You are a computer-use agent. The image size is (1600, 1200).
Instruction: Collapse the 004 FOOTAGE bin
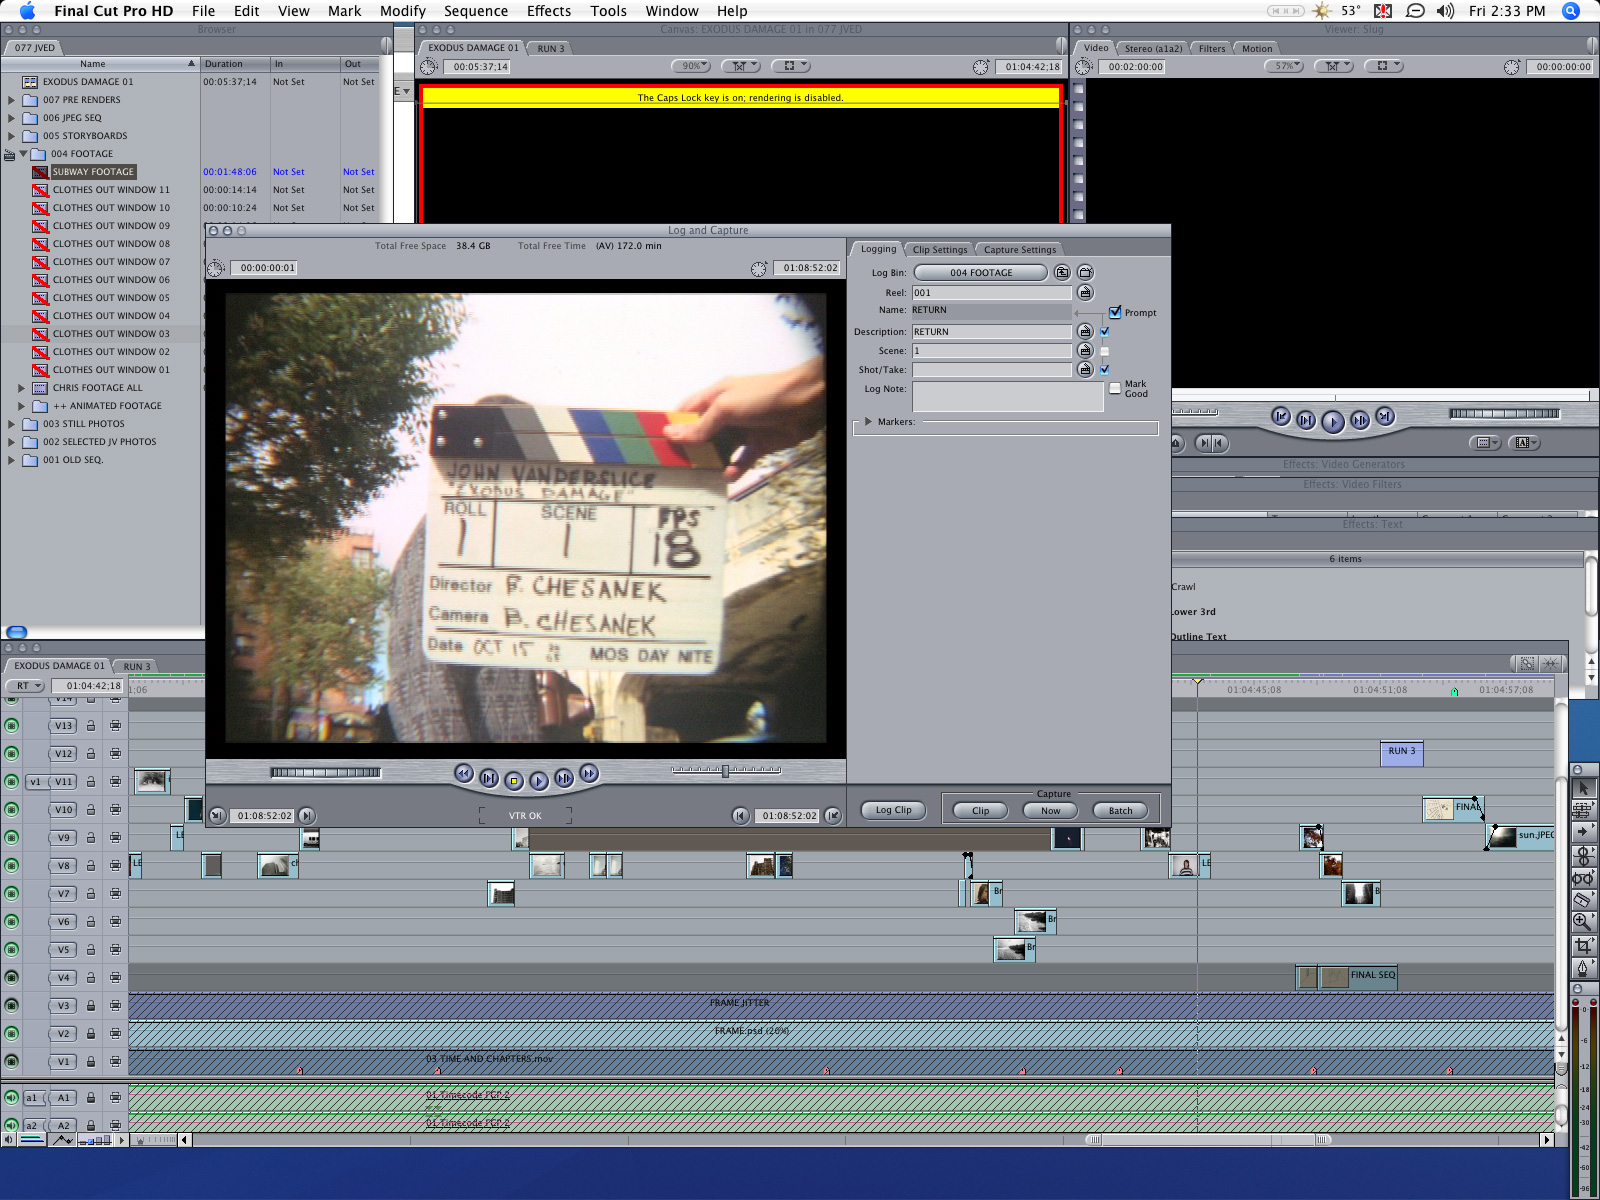pyautogui.click(x=23, y=154)
